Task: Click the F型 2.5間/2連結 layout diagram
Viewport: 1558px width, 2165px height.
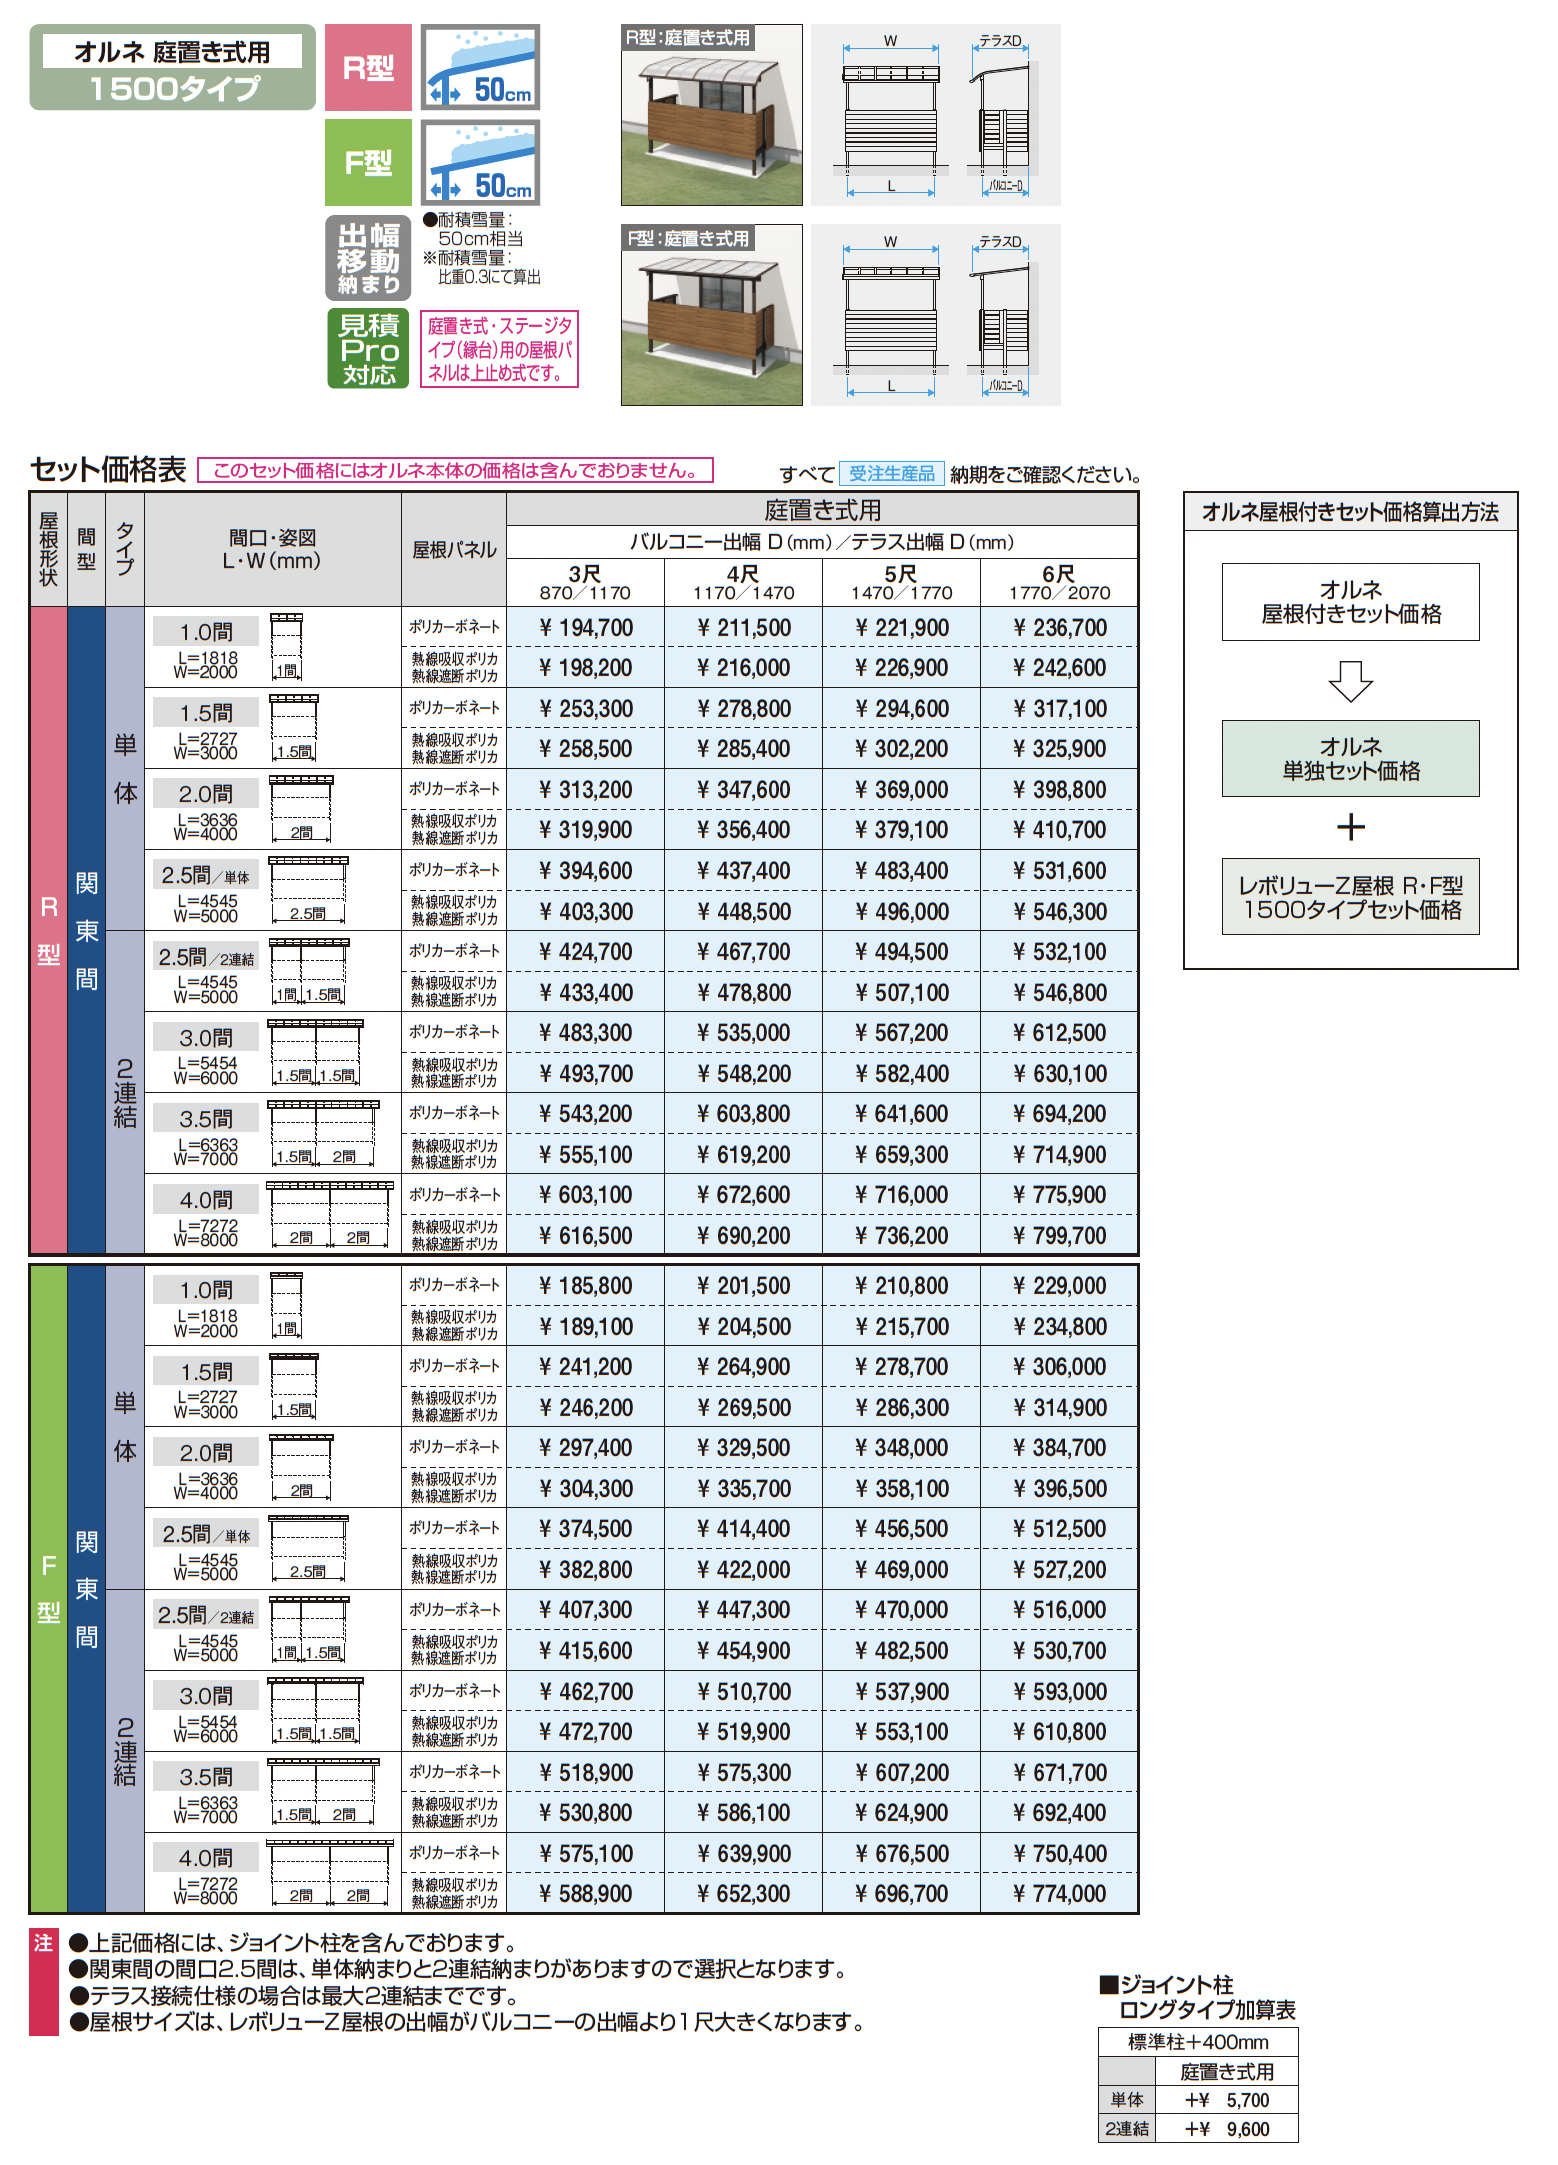Action: point(308,1630)
